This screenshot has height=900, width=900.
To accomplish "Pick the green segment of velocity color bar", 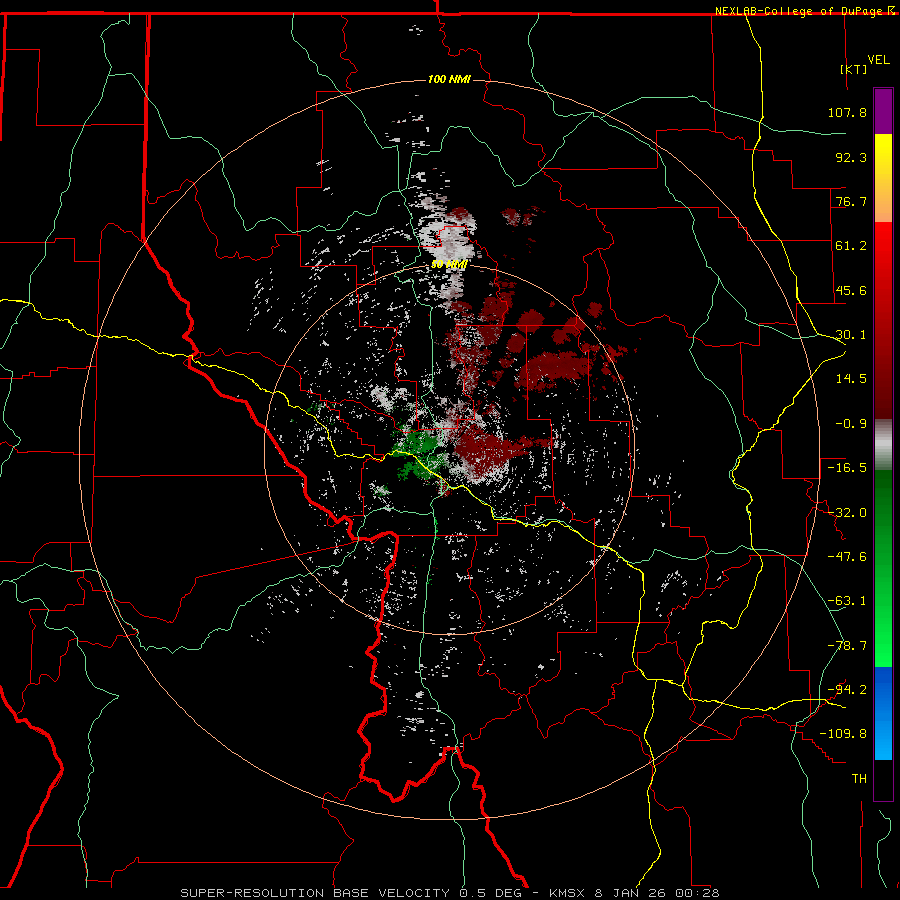I will (883, 568).
